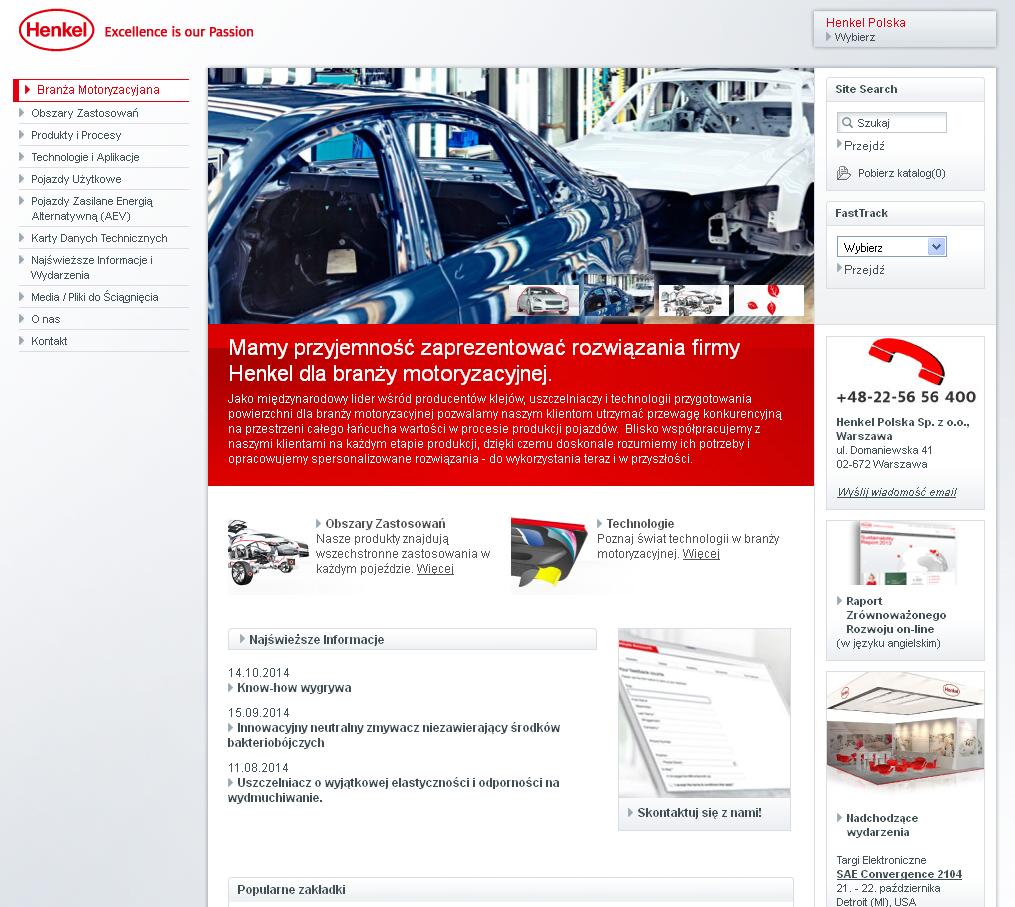Click the catalog download icon
The width and height of the screenshot is (1015, 907).
[843, 173]
